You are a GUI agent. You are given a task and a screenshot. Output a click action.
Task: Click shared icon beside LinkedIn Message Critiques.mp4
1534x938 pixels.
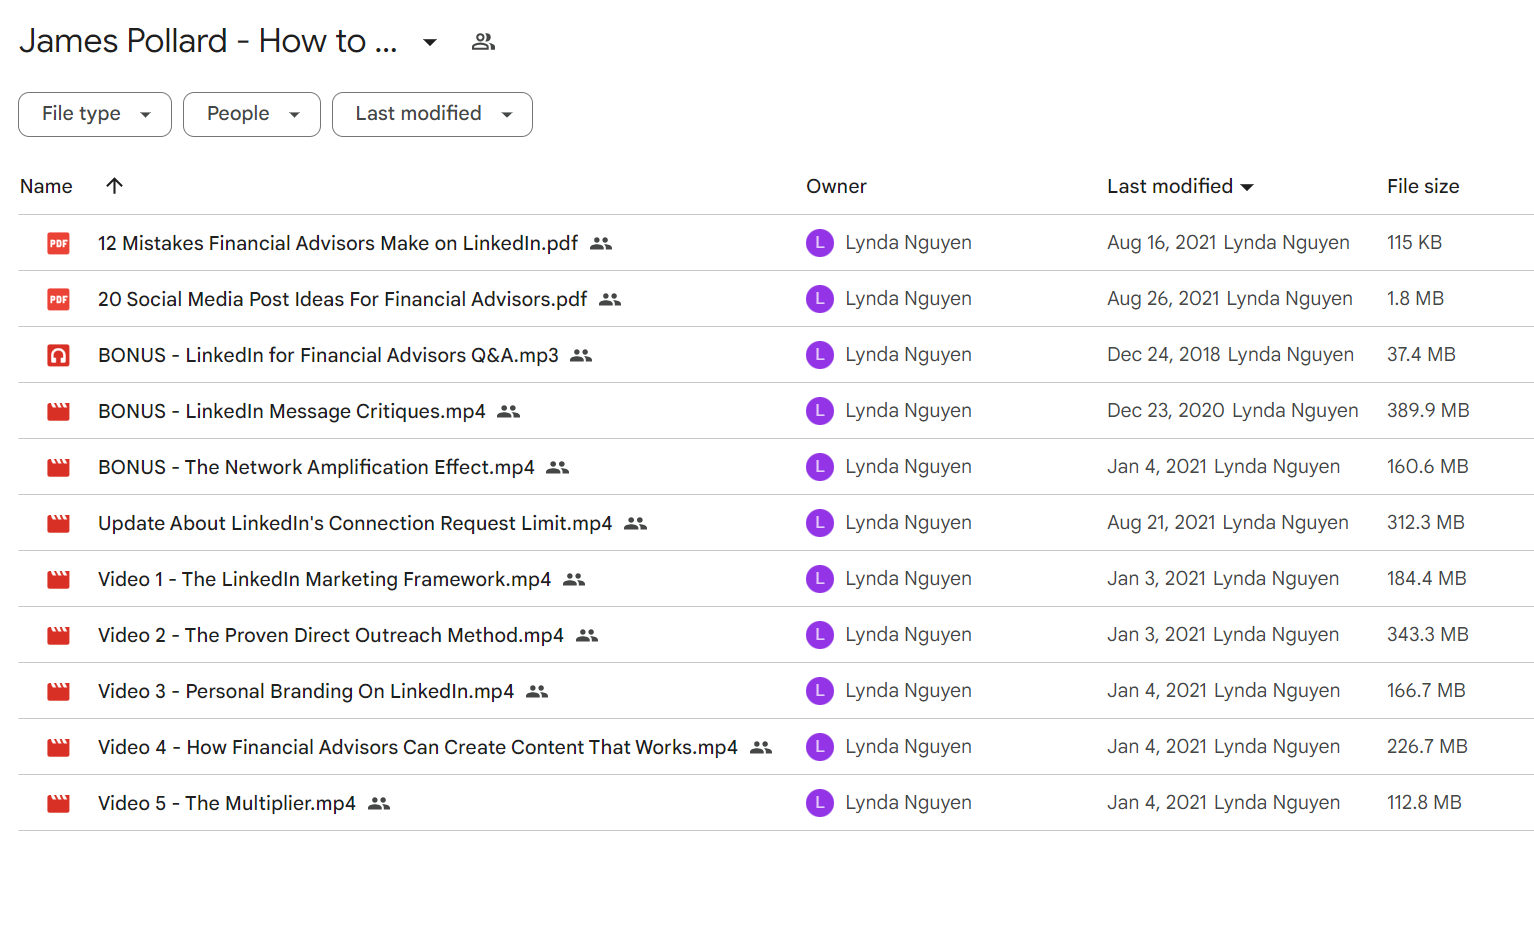[x=509, y=411]
